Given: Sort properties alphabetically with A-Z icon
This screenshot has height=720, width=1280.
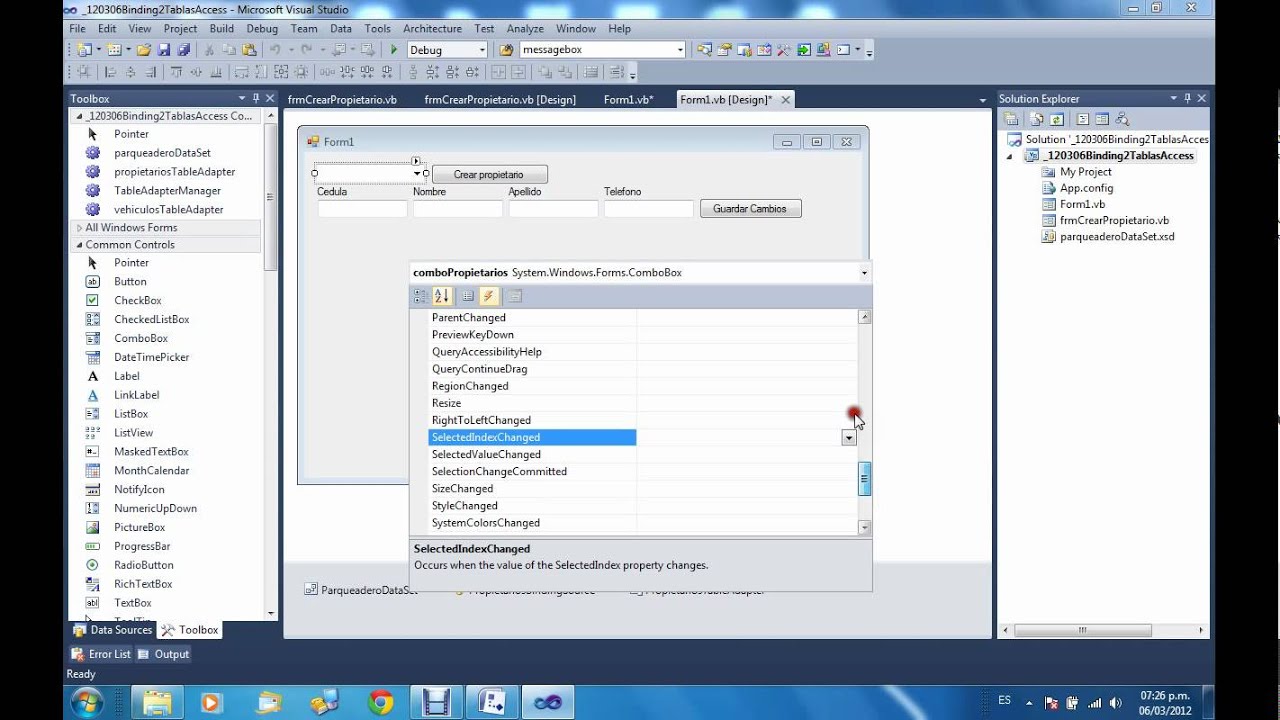Looking at the screenshot, I should click(441, 296).
